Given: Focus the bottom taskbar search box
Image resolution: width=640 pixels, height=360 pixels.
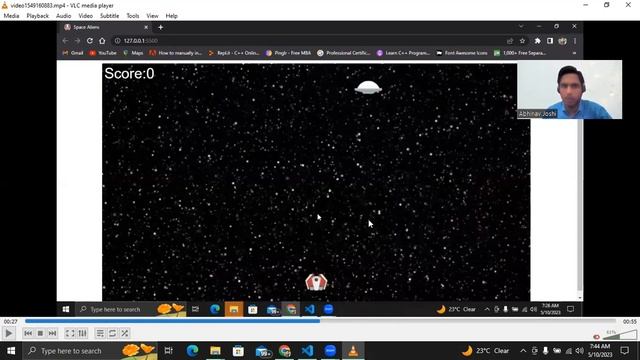Looking at the screenshot, I should click(x=90, y=351).
